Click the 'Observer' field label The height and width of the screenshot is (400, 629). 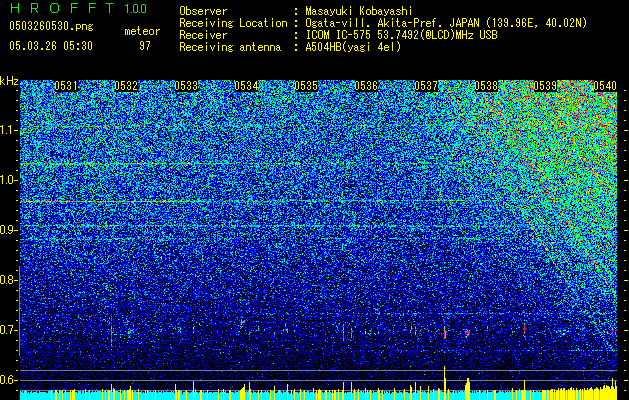click(203, 11)
